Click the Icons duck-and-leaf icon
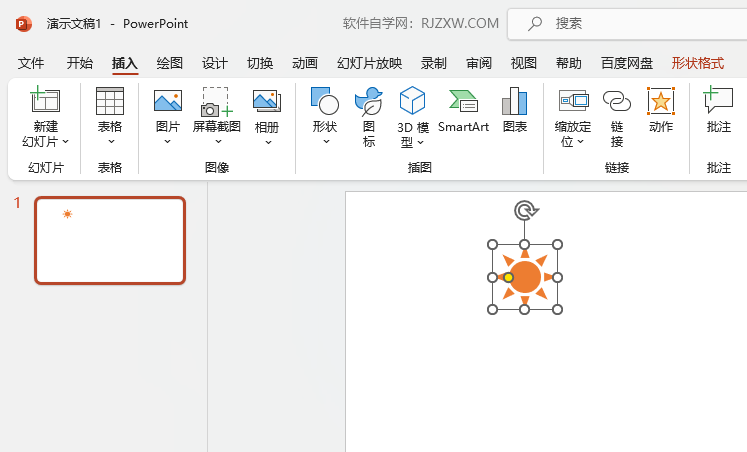 pyautogui.click(x=369, y=101)
